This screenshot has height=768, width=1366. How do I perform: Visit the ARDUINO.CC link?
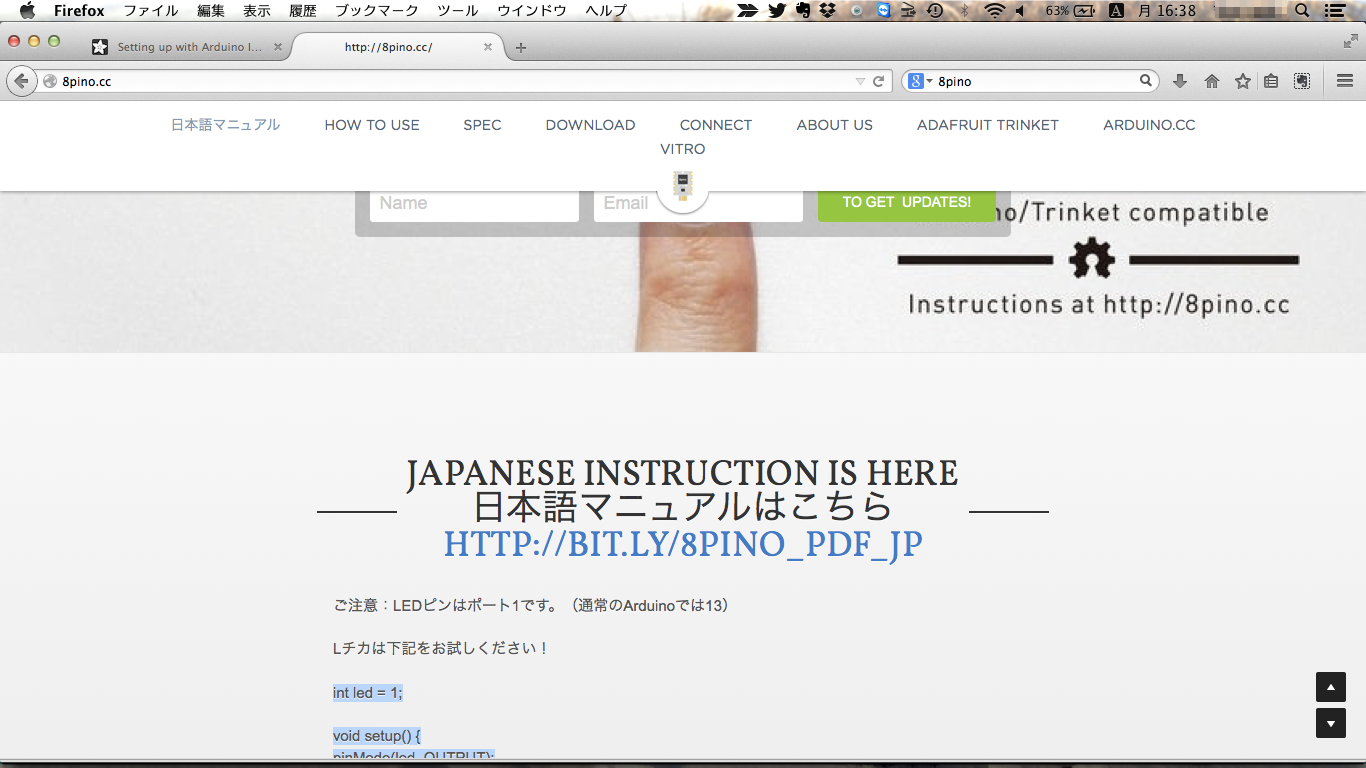[x=1149, y=125]
